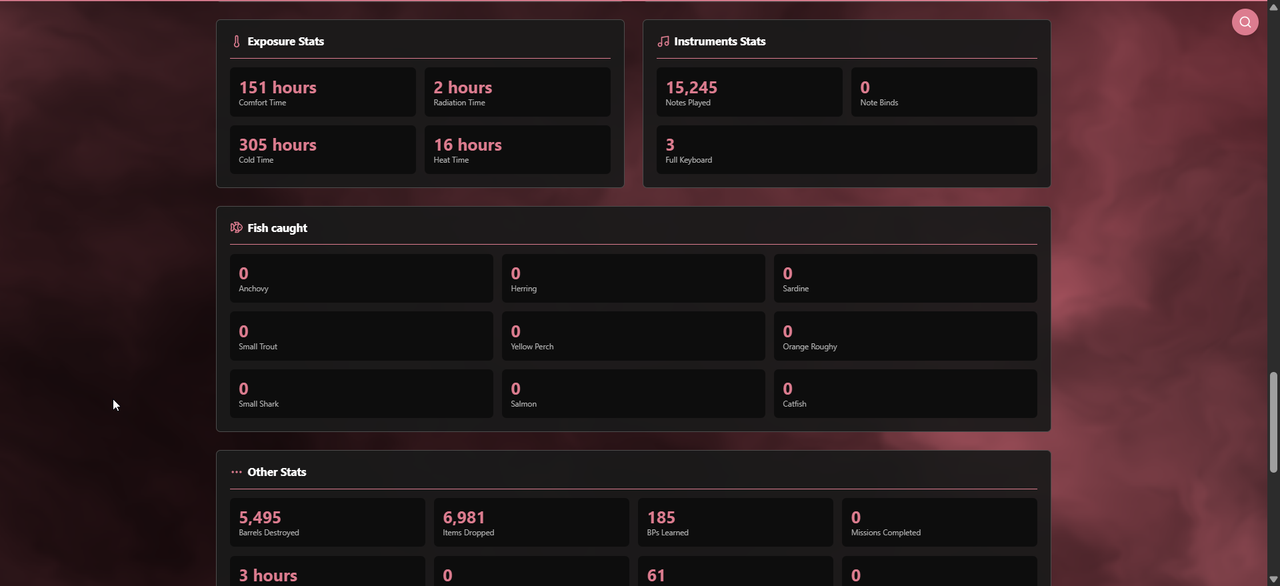
Task: Click the Missions Completed stat card
Action: click(x=939, y=522)
